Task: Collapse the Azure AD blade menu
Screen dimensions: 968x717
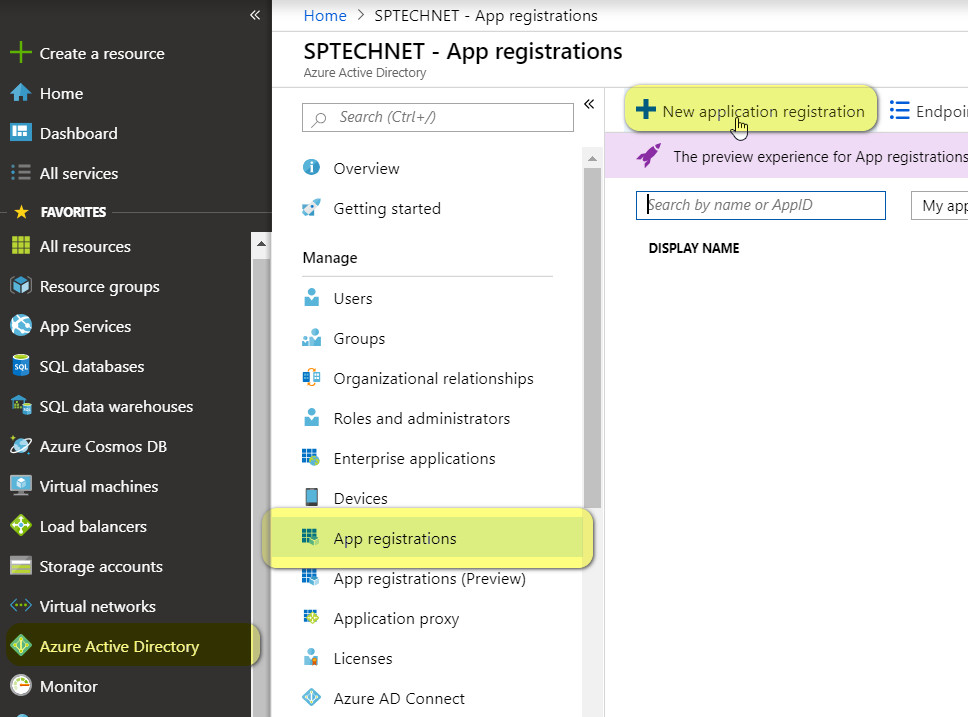Action: click(589, 104)
